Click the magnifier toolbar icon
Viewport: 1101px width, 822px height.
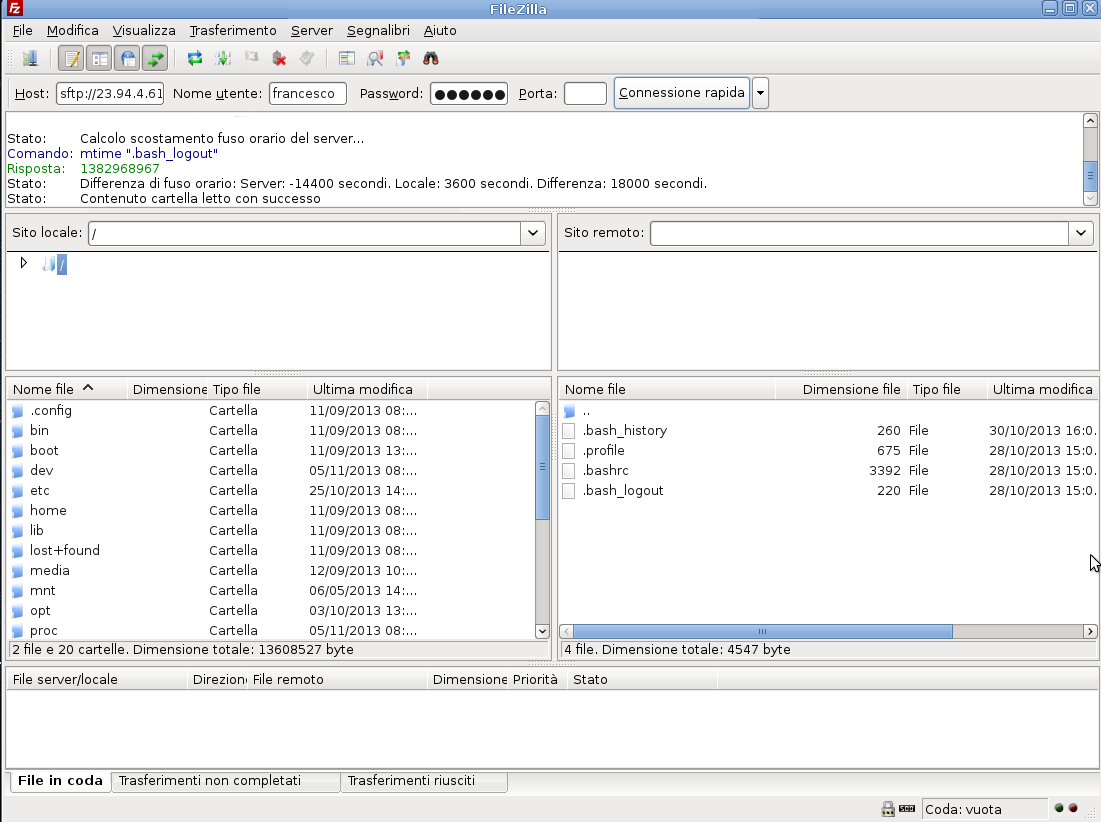375,58
